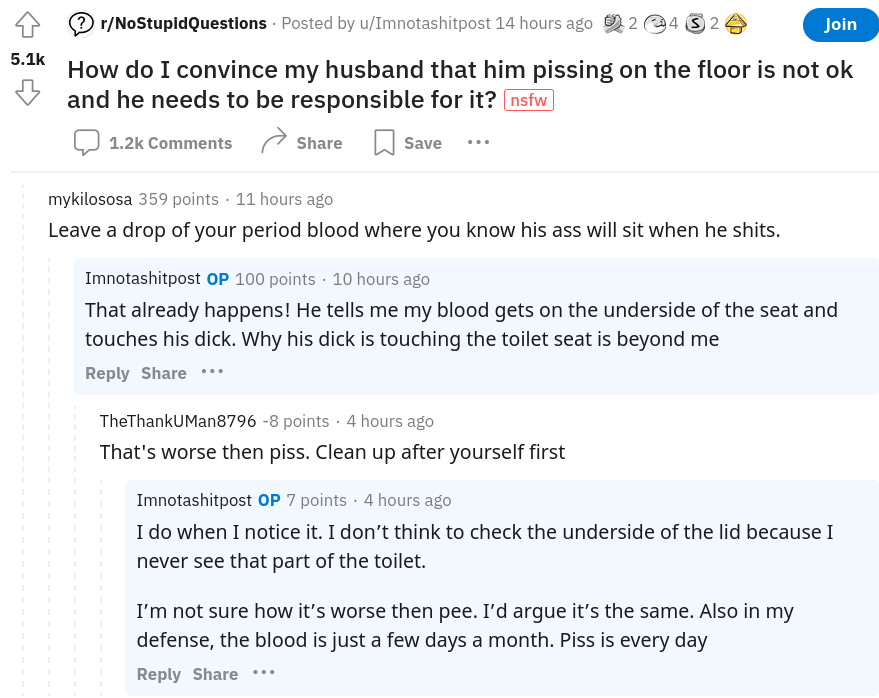This screenshot has height=698, width=879.
Task: Open the NoStupidQuestions subreddit icon
Action: (x=81, y=24)
